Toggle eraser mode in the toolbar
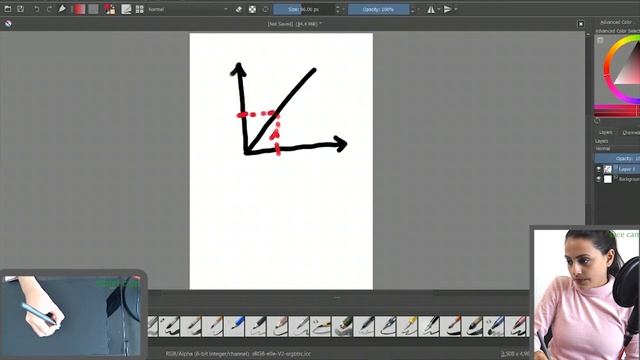The width and height of the screenshot is (640, 360). point(239,9)
